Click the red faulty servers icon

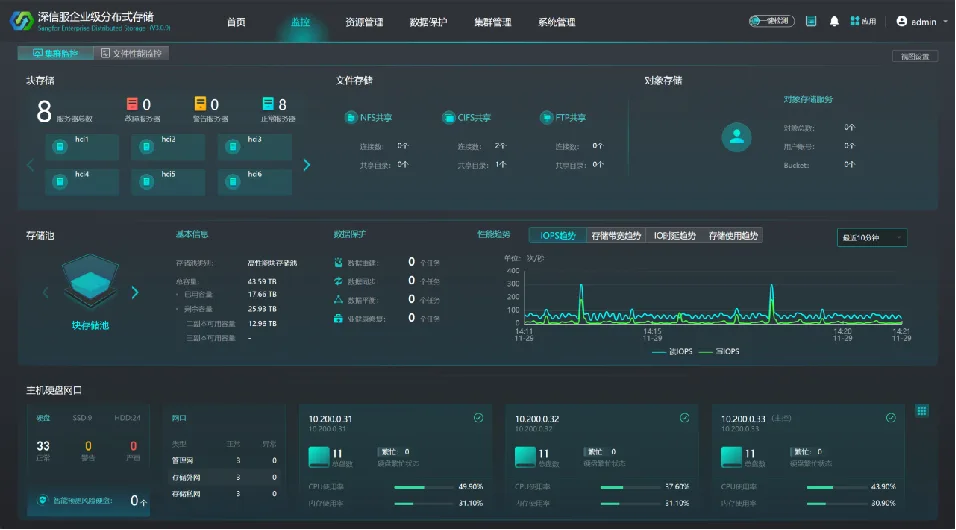point(132,104)
